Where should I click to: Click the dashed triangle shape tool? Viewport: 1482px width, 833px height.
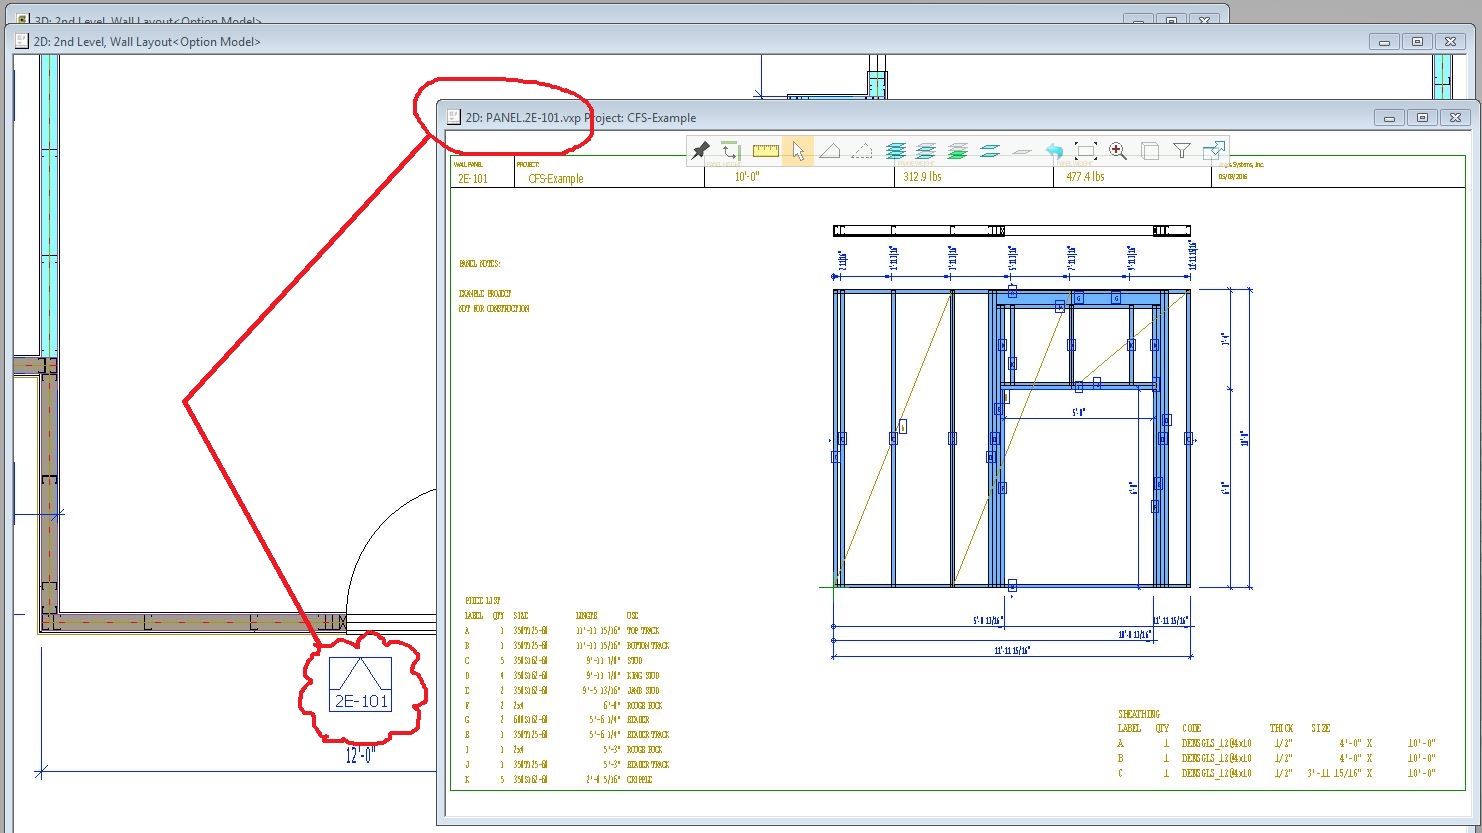[x=861, y=151]
